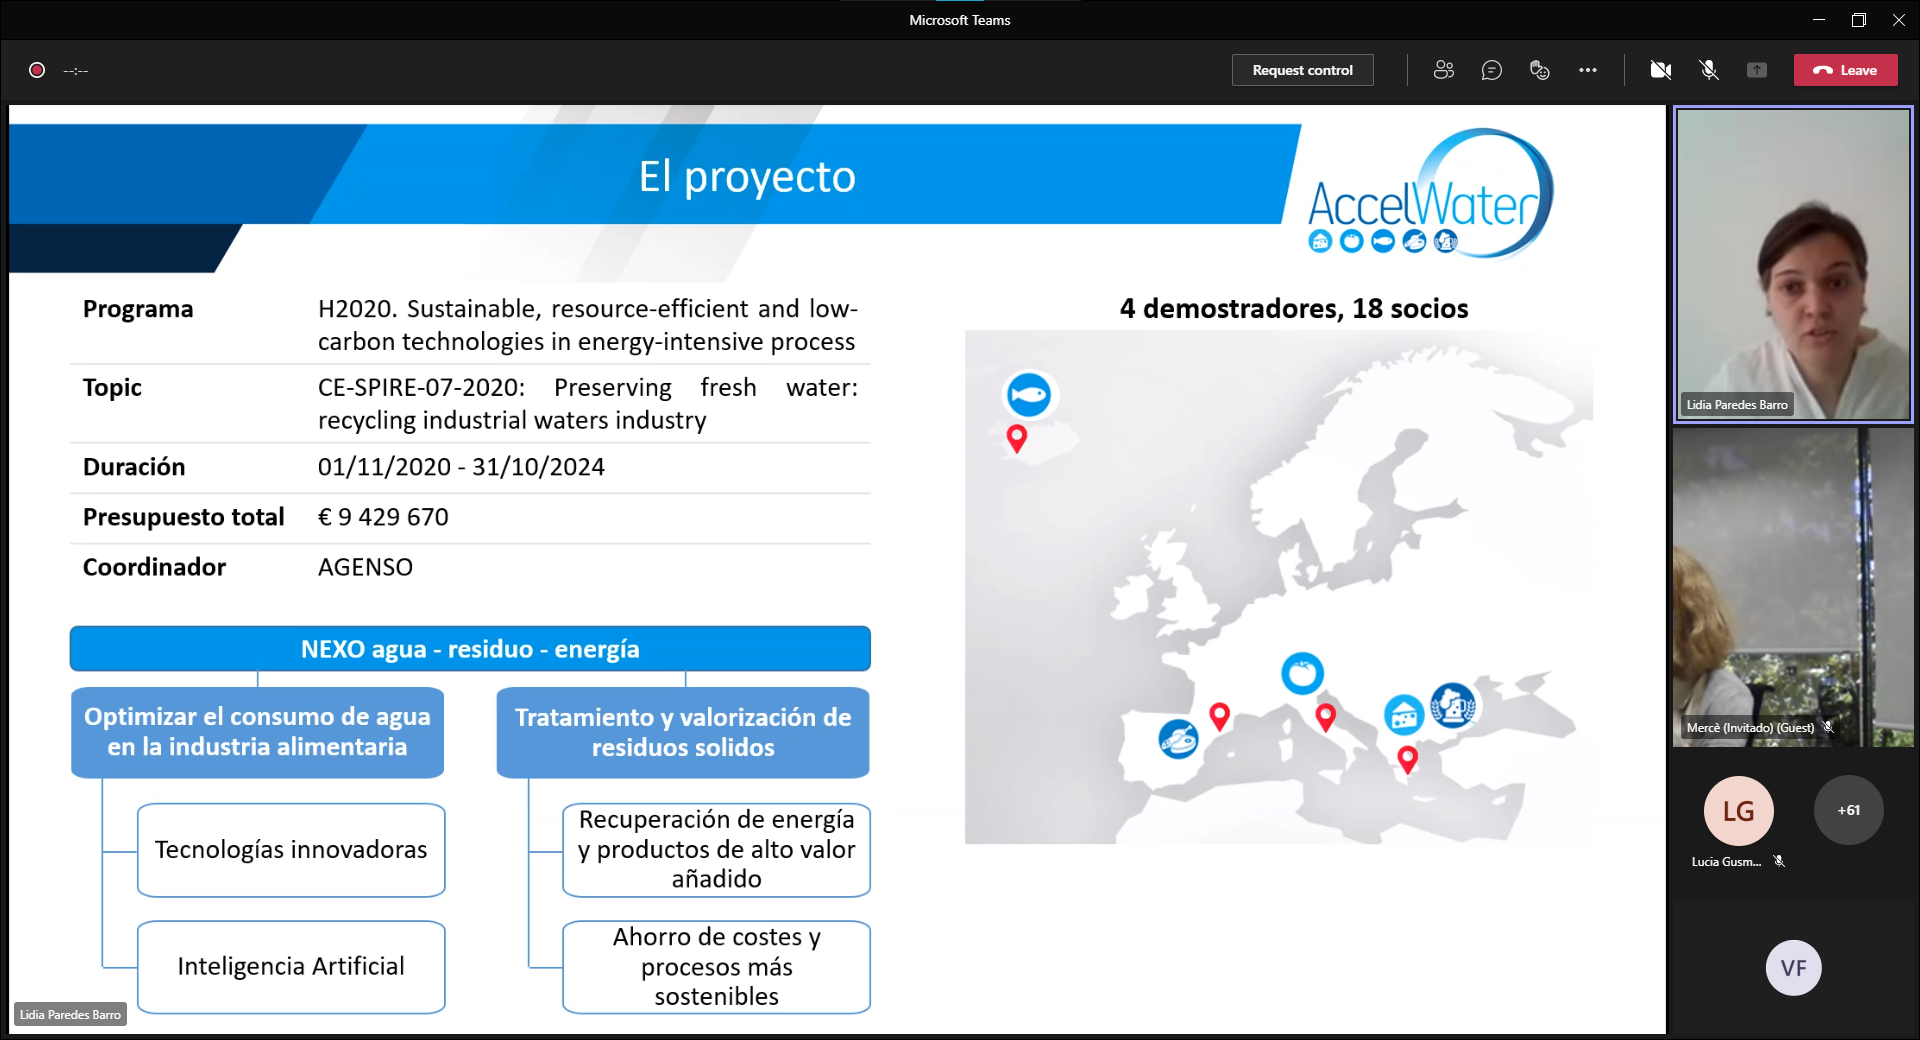This screenshot has height=1040, width=1920.
Task: Click the fish icon on map
Action: pos(1028,395)
